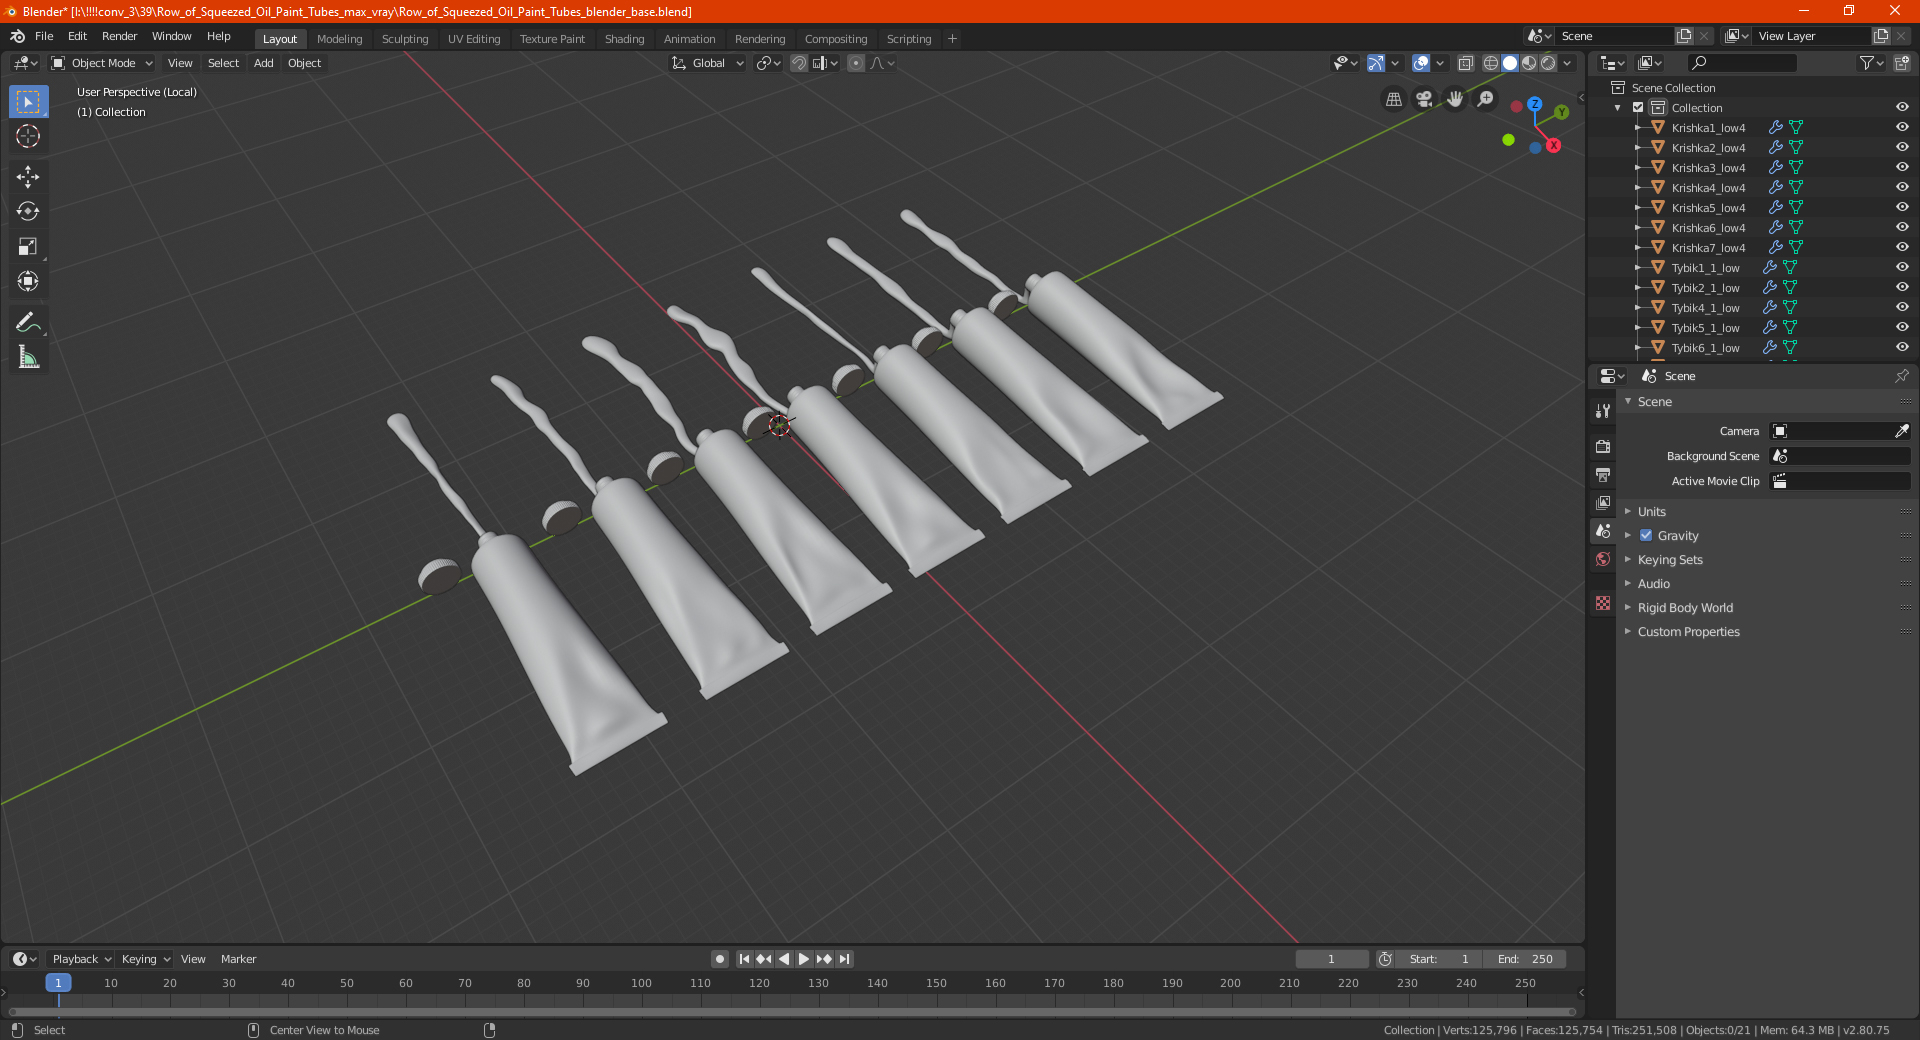Viewport: 1920px width, 1040px height.
Task: Open the Tool properties tab
Action: coord(1603,411)
